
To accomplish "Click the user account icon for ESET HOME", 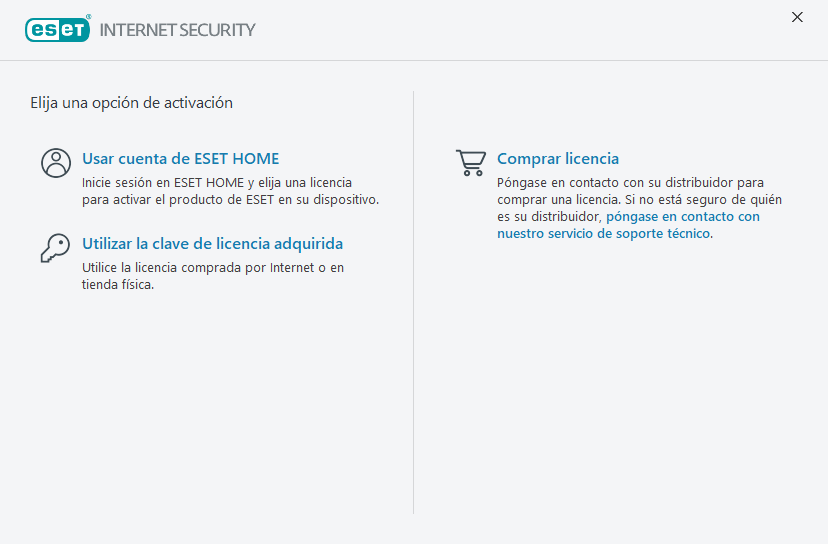I will coord(56,163).
